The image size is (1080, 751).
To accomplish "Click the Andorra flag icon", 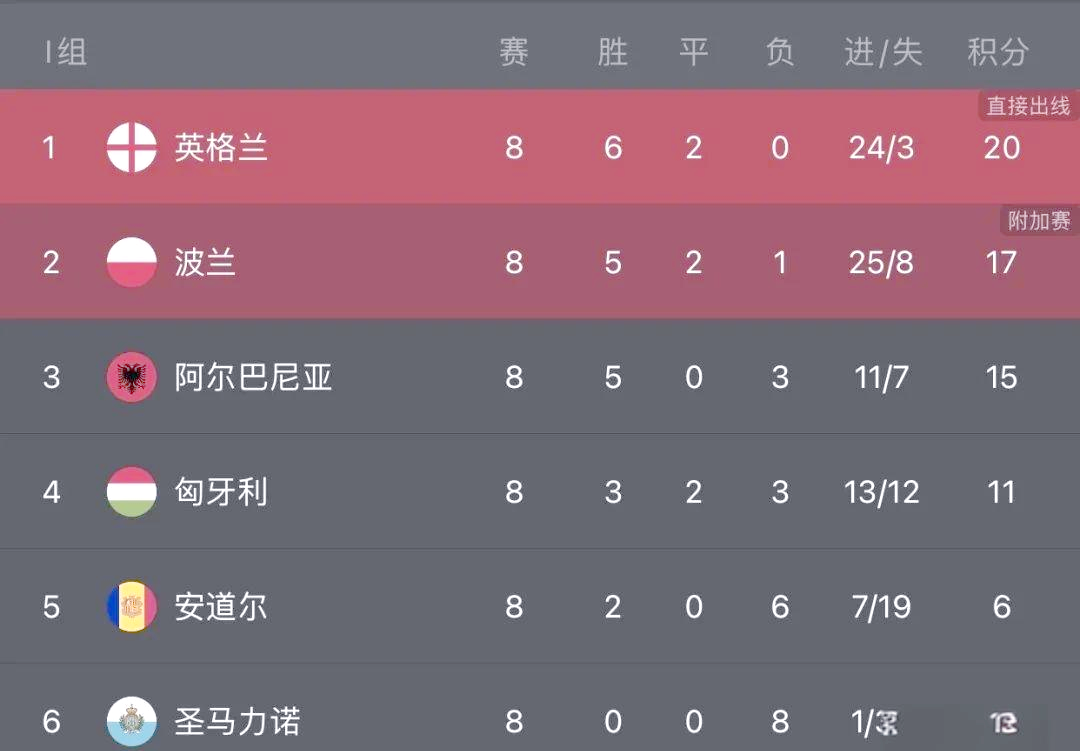I will pos(131,606).
